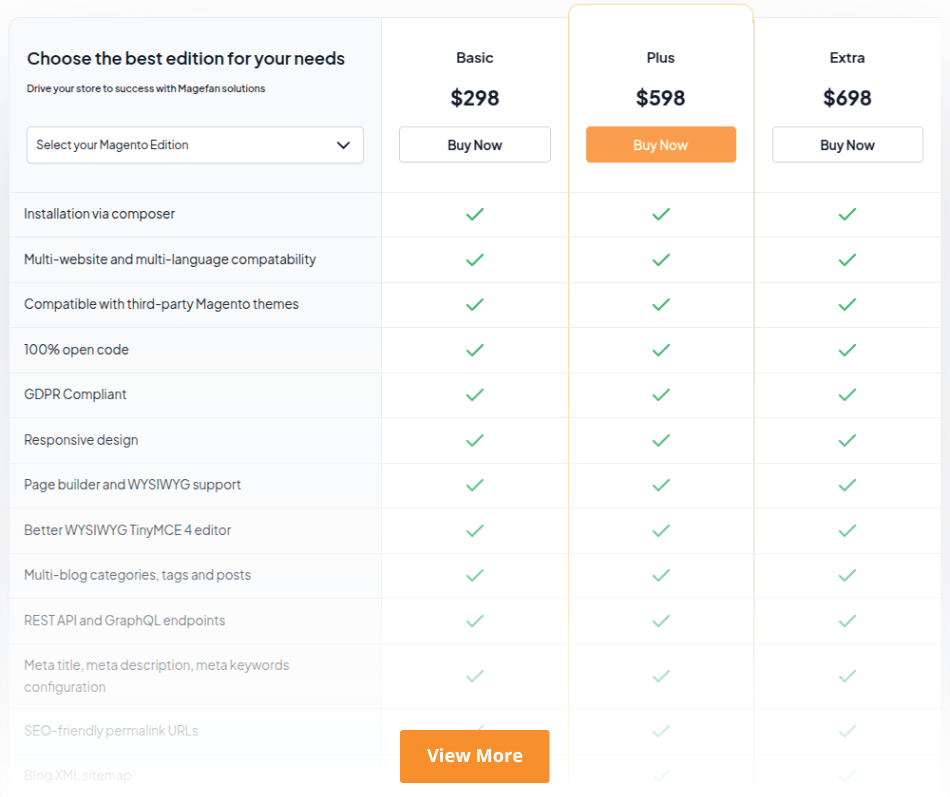
Task: Open the Select your Magento Edition dropdown
Action: 194,145
